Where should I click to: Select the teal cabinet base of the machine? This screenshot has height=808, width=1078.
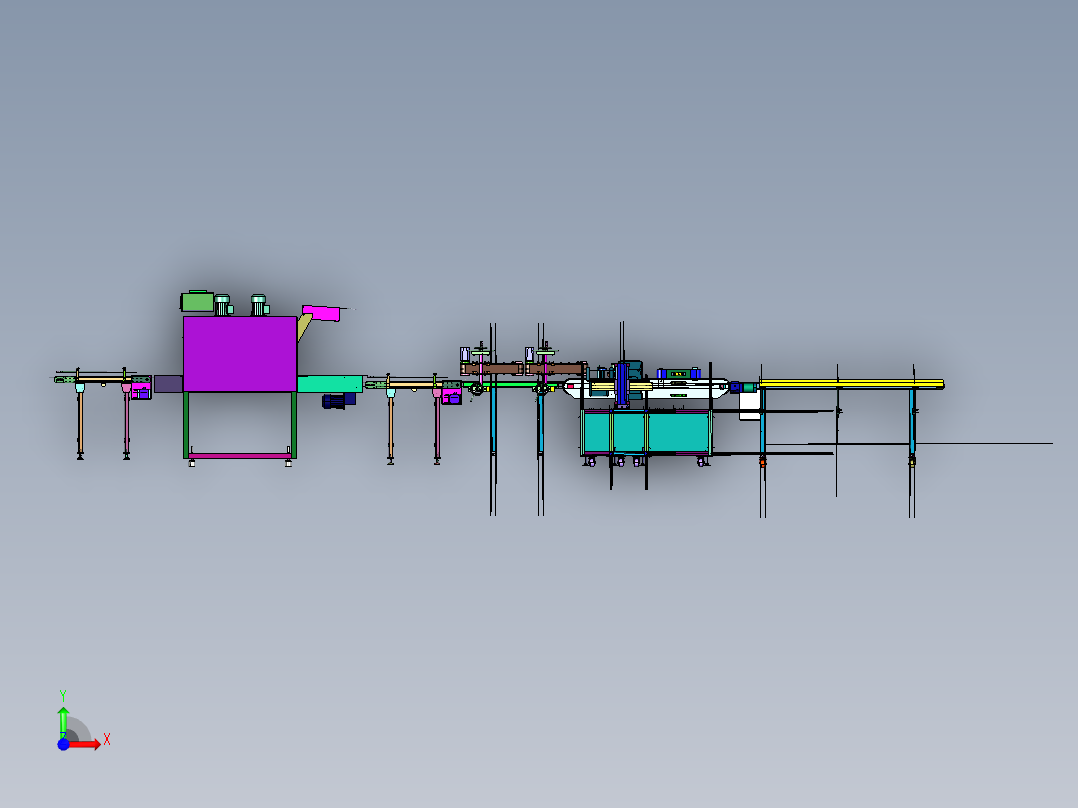[646, 431]
